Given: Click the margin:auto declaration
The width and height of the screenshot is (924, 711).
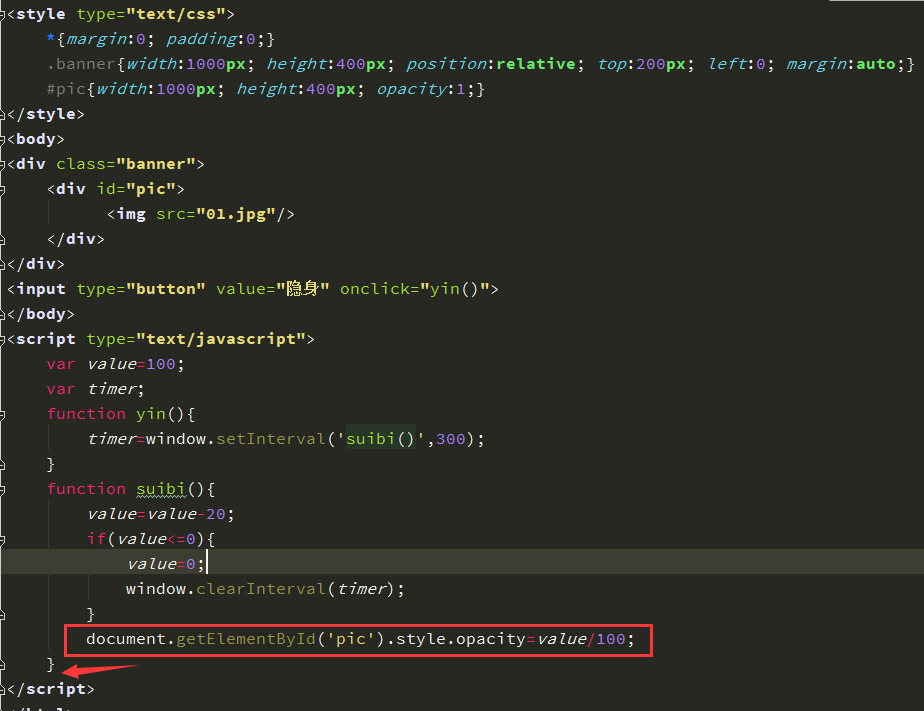Looking at the screenshot, I should click(841, 64).
